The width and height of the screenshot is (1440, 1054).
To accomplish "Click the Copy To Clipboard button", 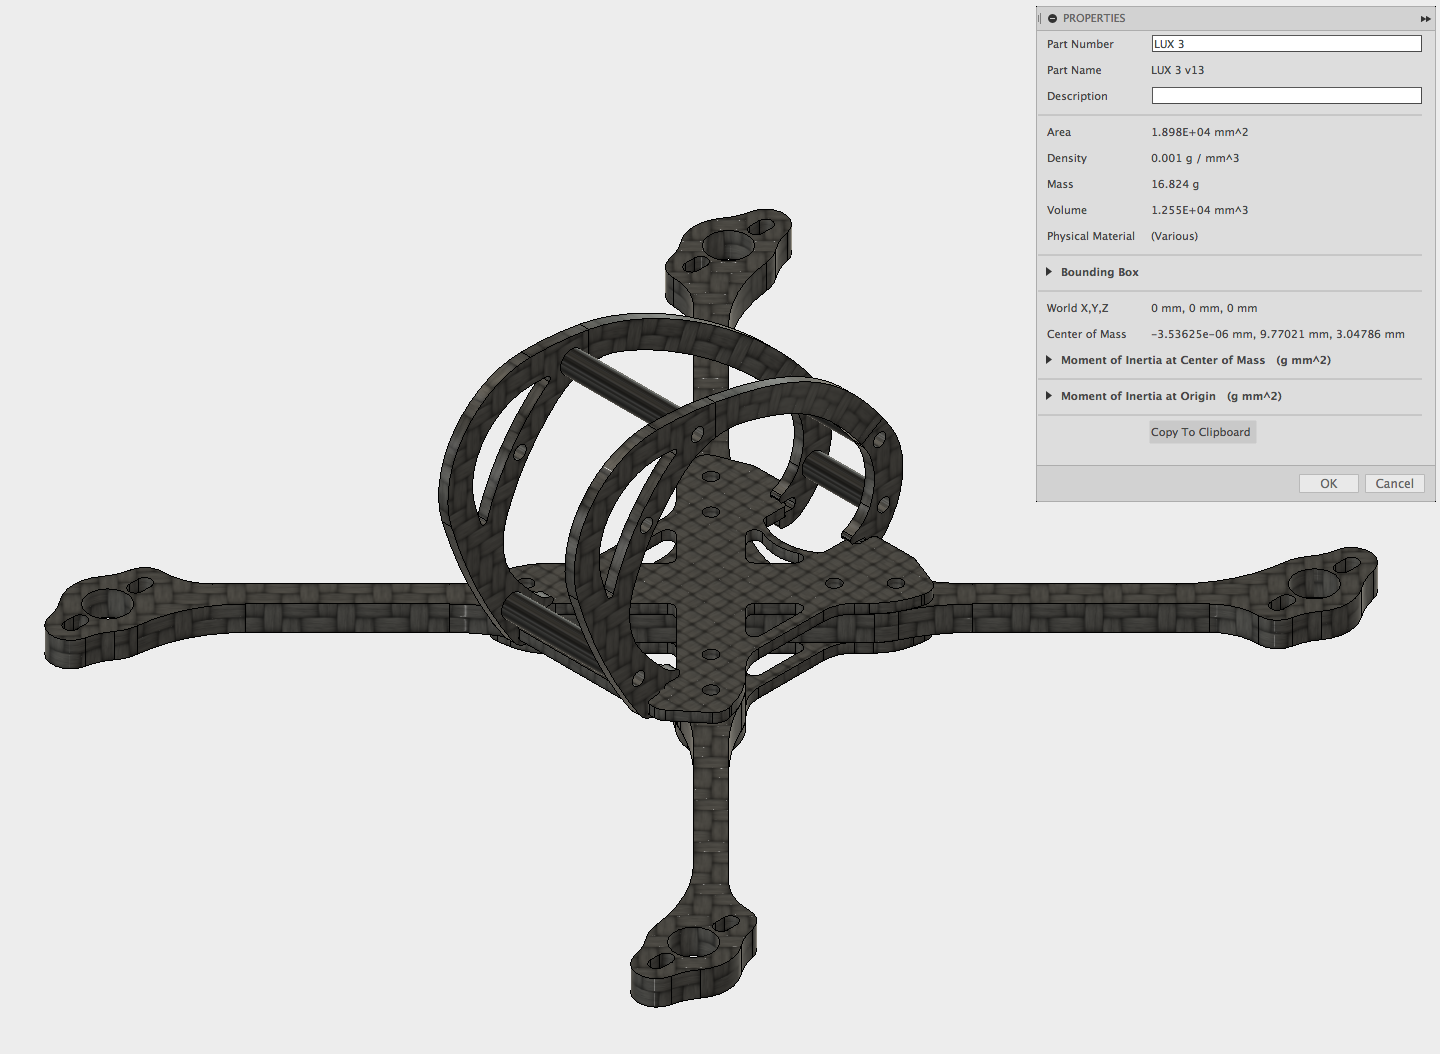I will [1201, 432].
